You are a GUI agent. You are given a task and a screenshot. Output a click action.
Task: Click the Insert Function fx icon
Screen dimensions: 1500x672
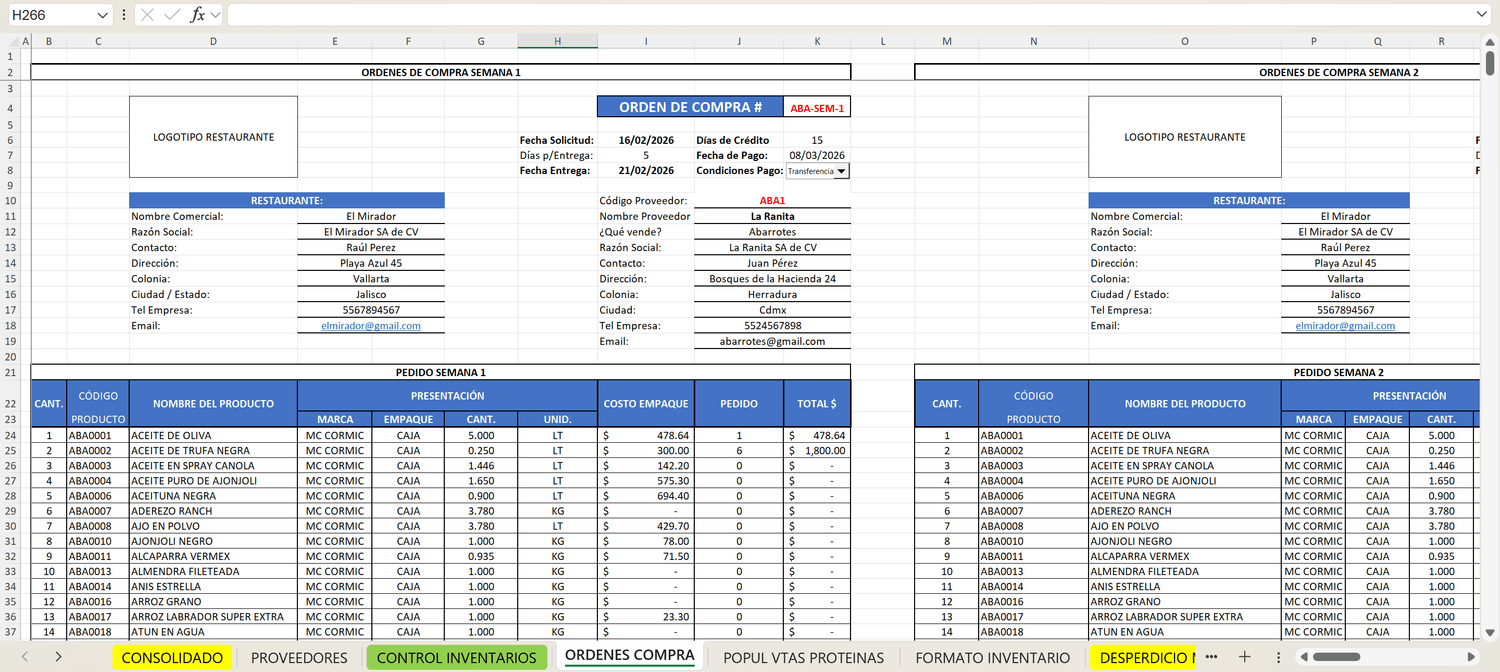coord(197,15)
